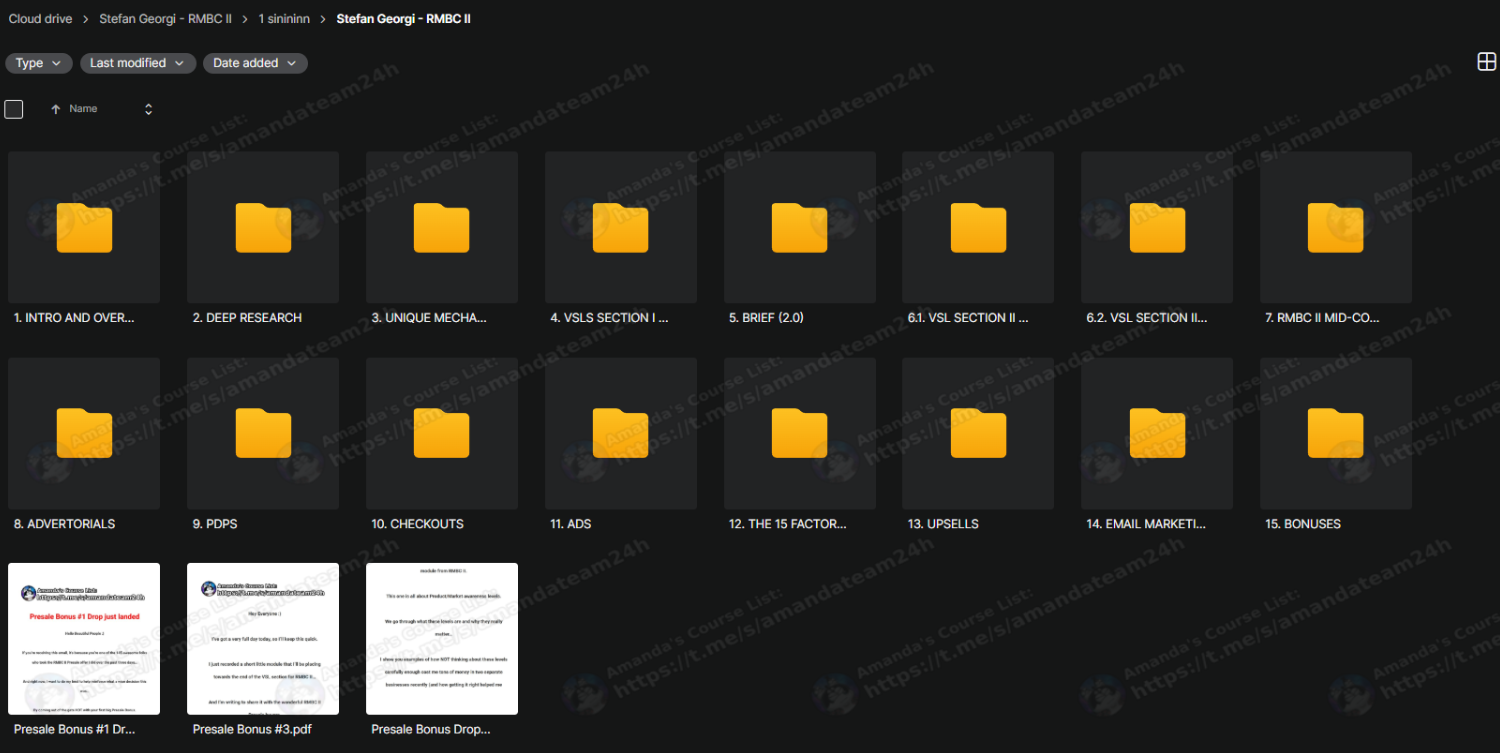Open the 11. ADS folder

coord(620,434)
